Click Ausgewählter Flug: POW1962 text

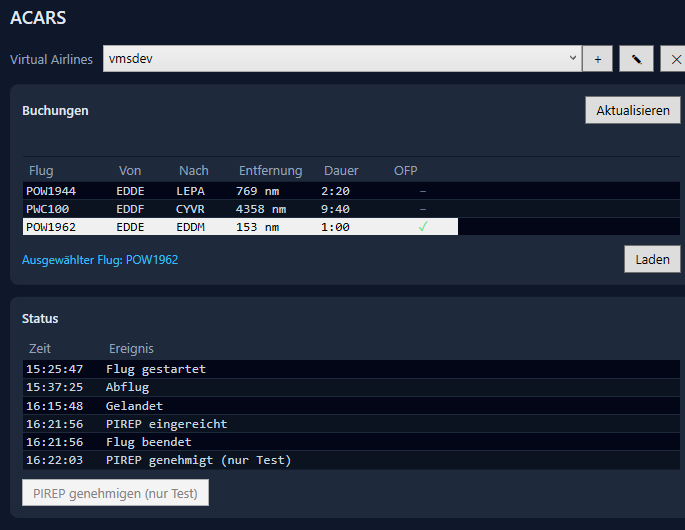100,260
